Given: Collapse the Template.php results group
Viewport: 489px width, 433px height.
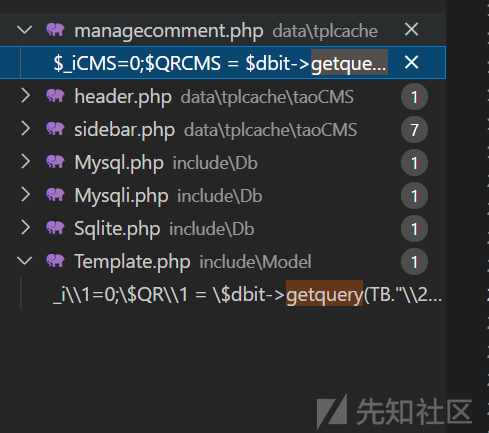Looking at the screenshot, I should [x=24, y=261].
